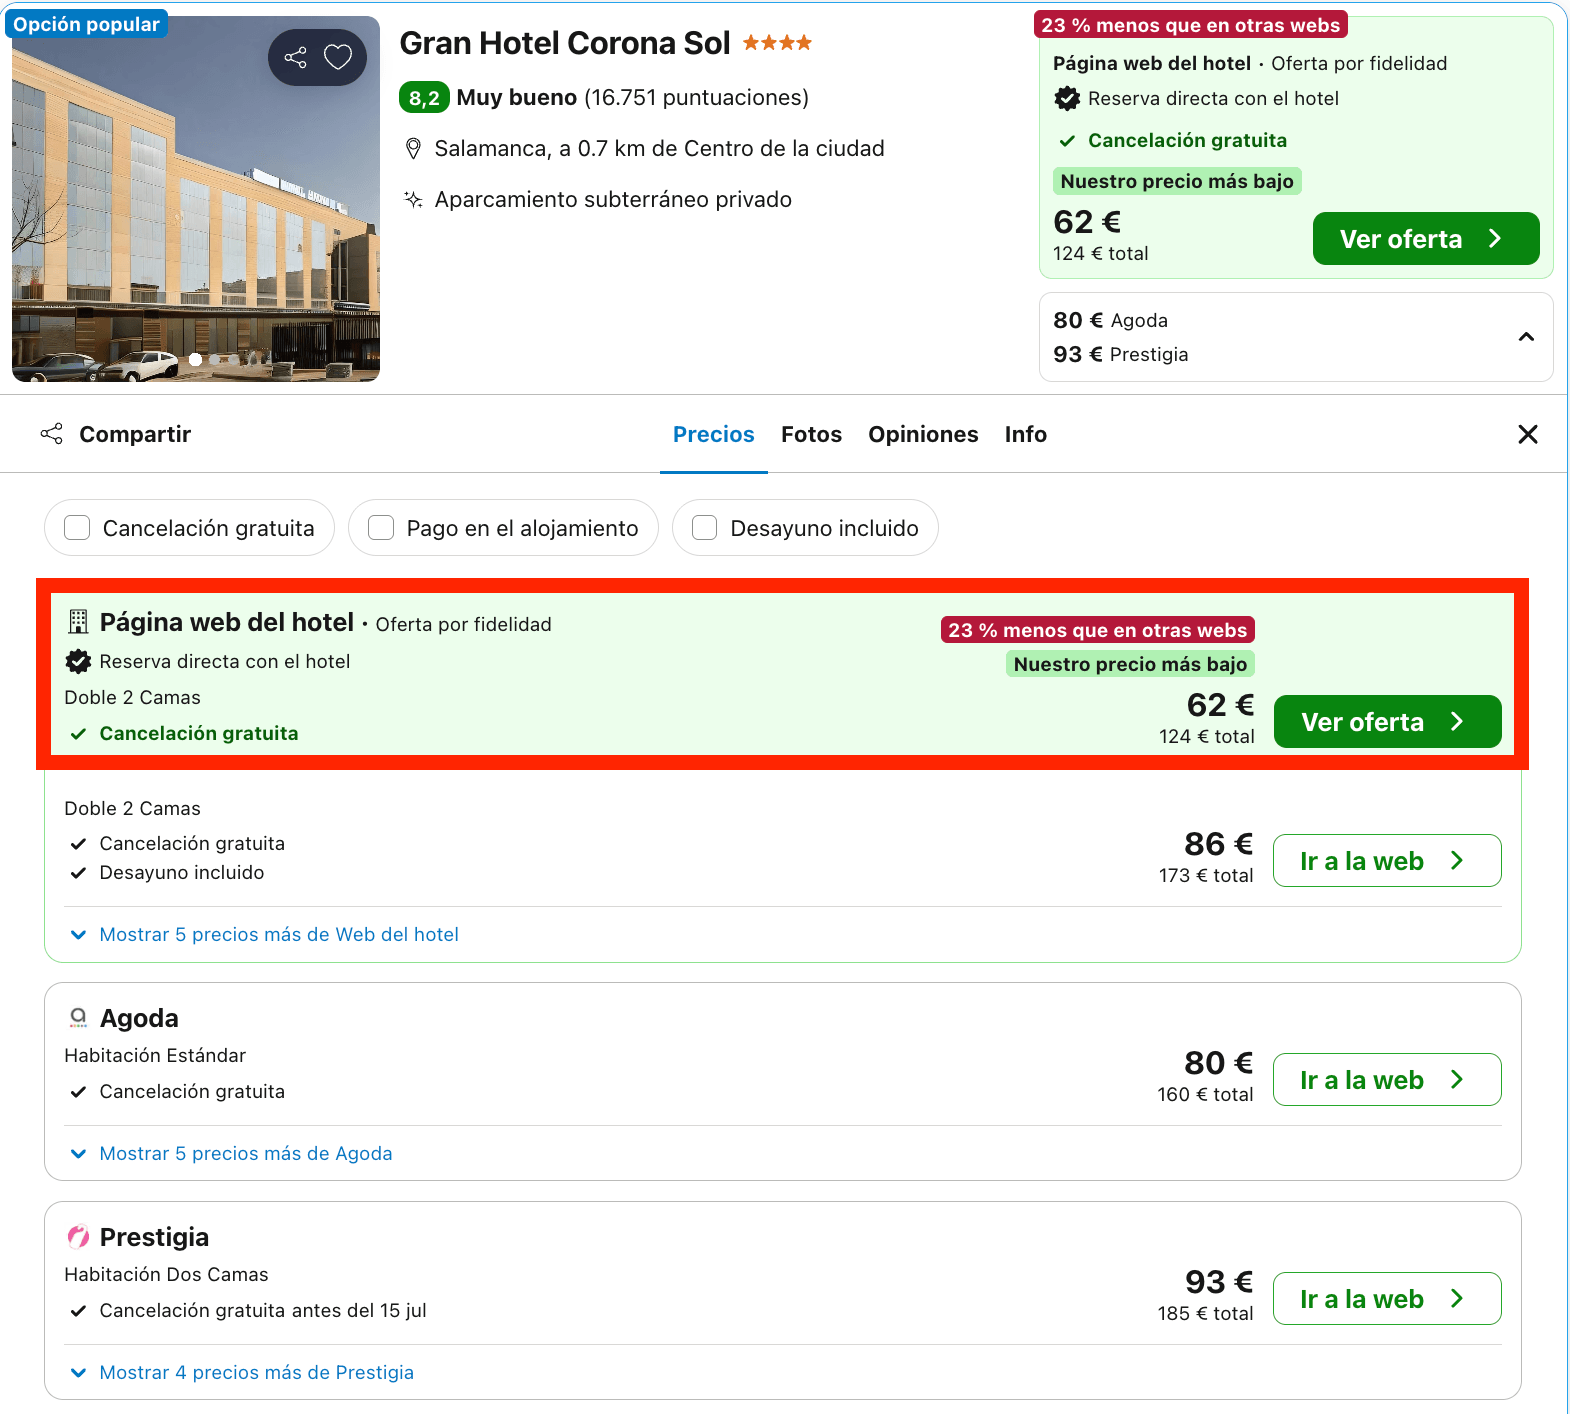The height and width of the screenshot is (1414, 1570).
Task: Click Nuestro precio más bajo label in the top card
Action: click(x=1177, y=181)
